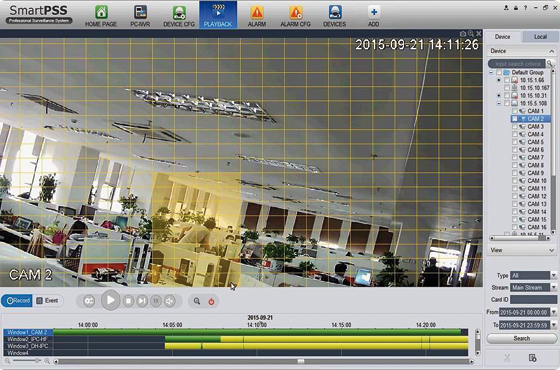The height and width of the screenshot is (370, 560).
Task: Click the ADD plus icon
Action: [374, 13]
